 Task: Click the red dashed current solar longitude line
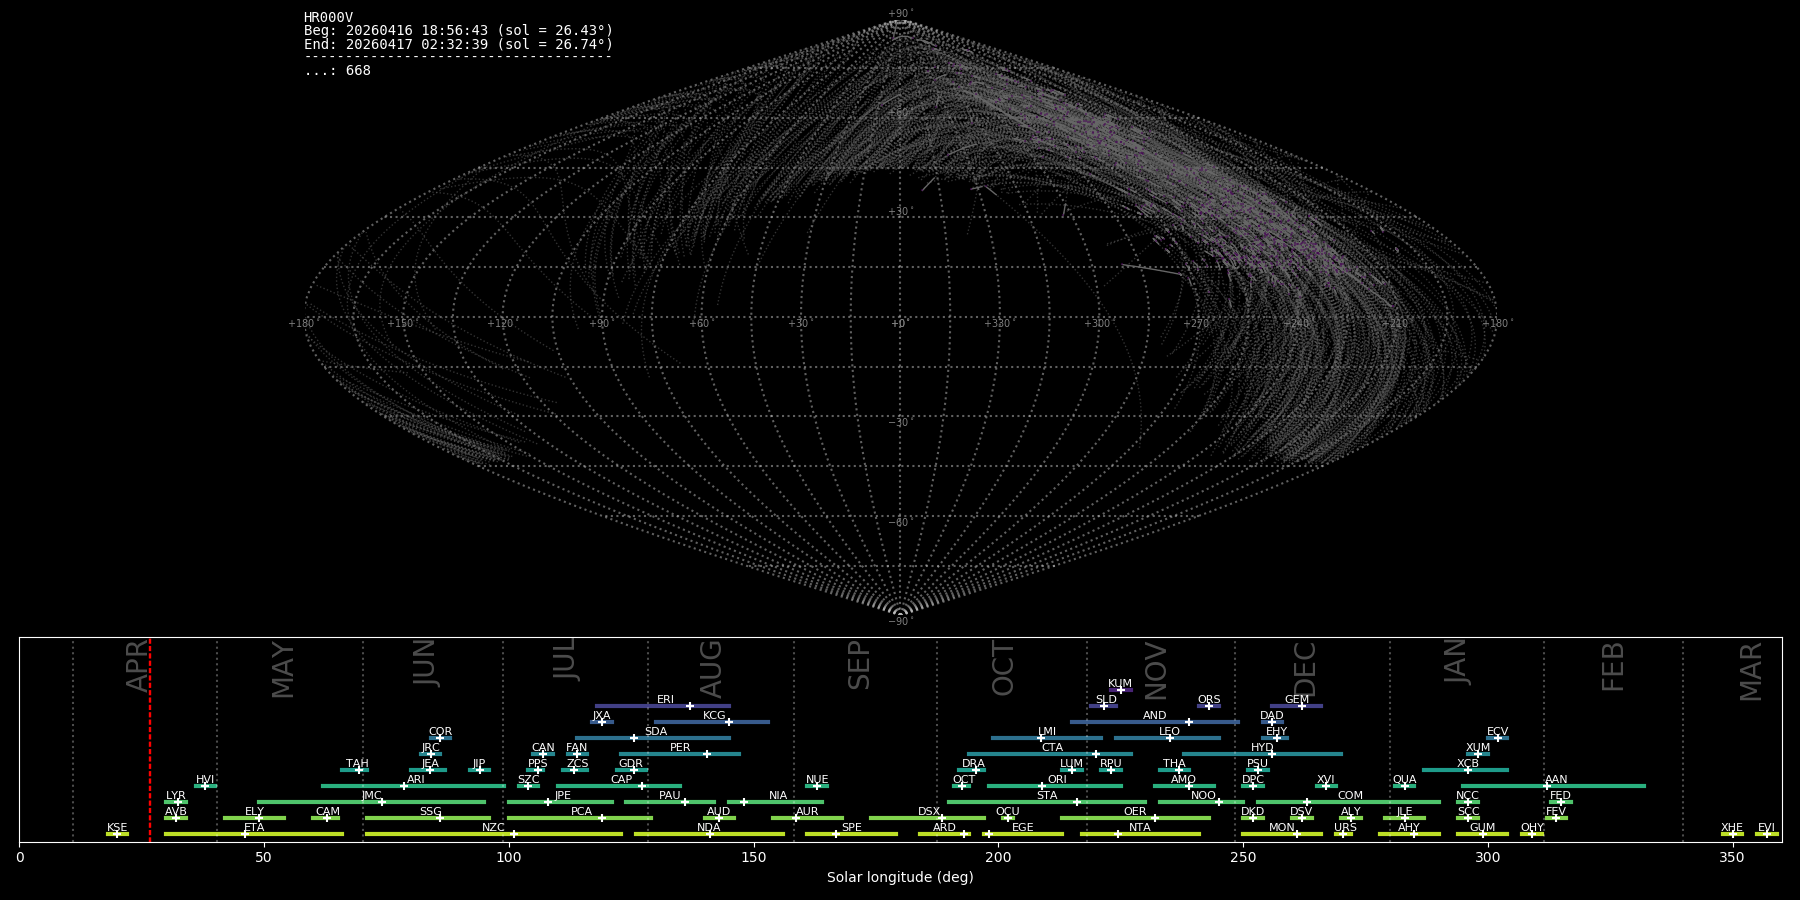tap(150, 740)
